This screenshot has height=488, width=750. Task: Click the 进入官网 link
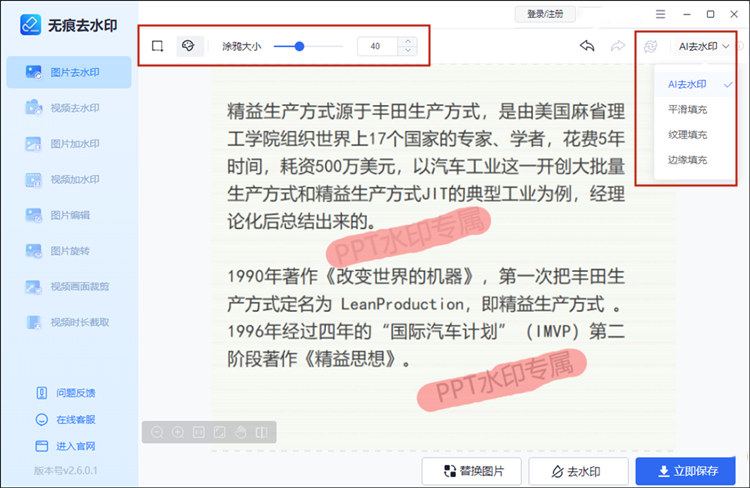click(x=66, y=446)
